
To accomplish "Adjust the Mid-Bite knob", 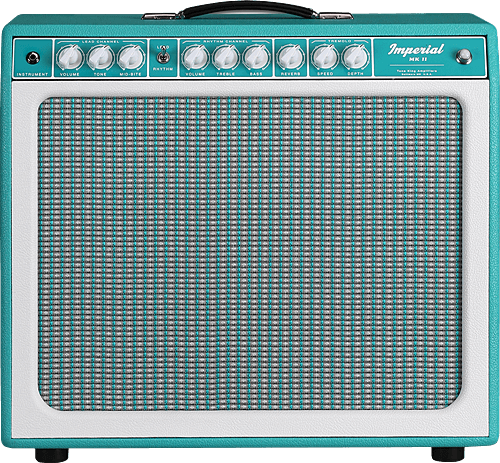I will (x=131, y=57).
